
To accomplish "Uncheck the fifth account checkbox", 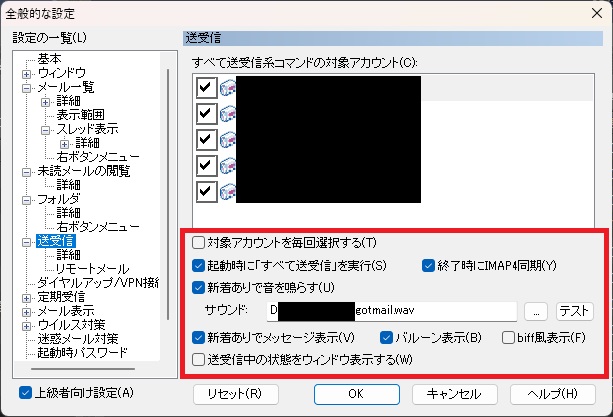I will click(x=206, y=191).
